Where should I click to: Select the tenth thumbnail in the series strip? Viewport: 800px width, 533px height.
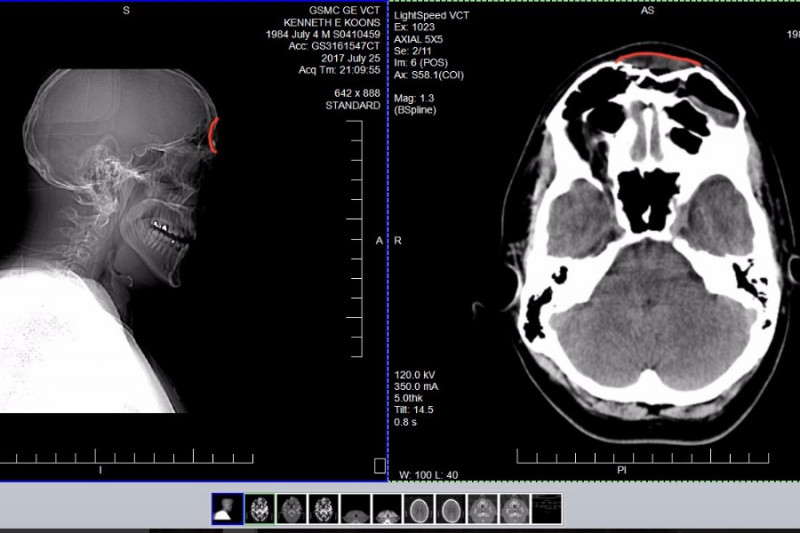click(x=515, y=508)
